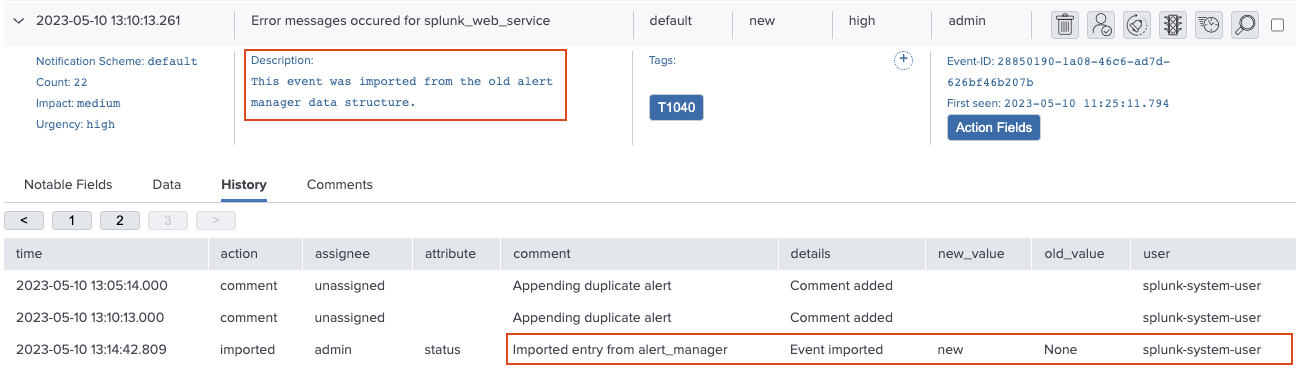Click timestamp 2023-05-10 13:14:42.809 cell

(x=92, y=350)
